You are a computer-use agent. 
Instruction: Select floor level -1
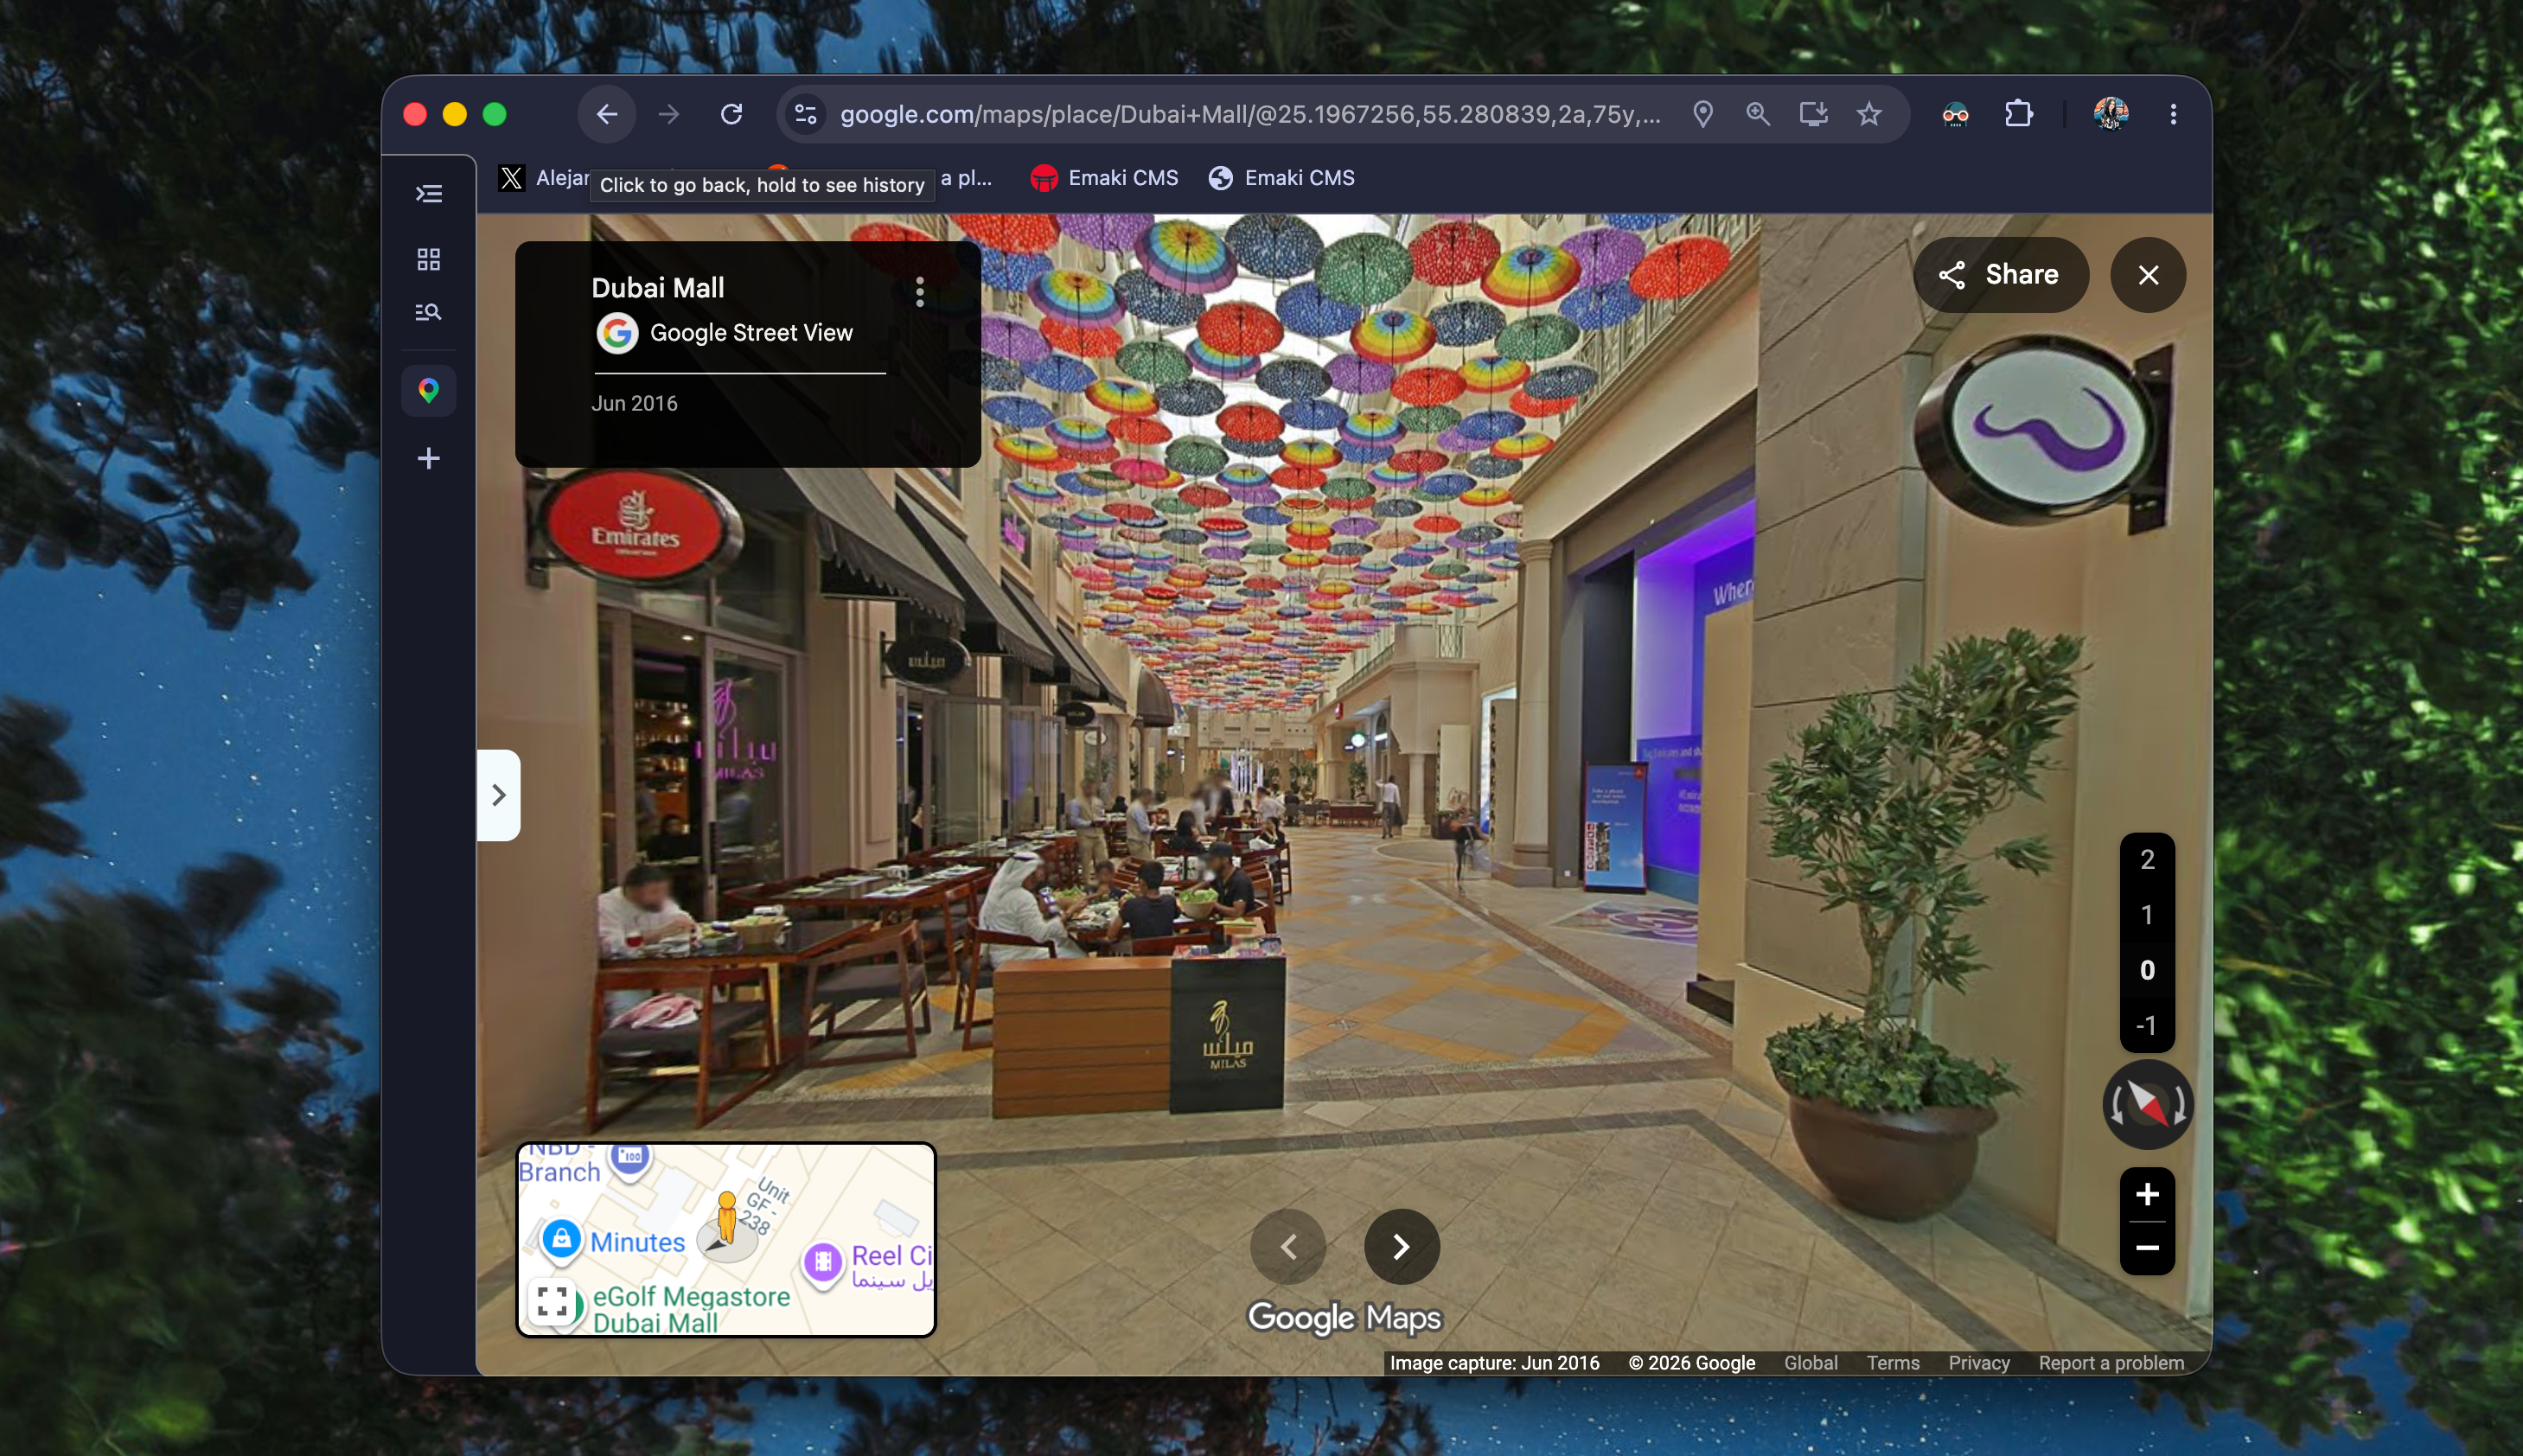pyautogui.click(x=2147, y=1025)
